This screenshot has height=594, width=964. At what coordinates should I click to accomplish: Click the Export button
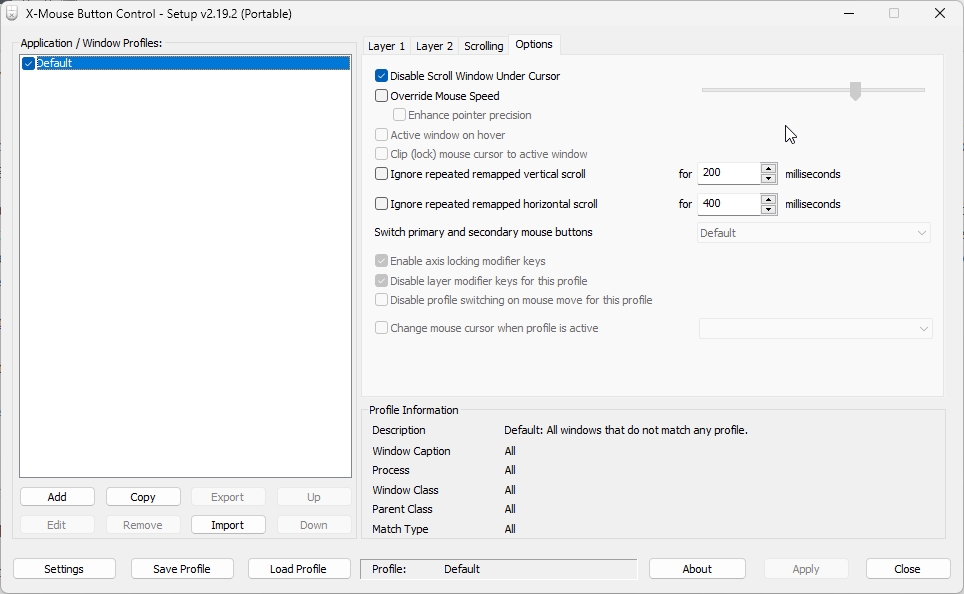point(228,497)
